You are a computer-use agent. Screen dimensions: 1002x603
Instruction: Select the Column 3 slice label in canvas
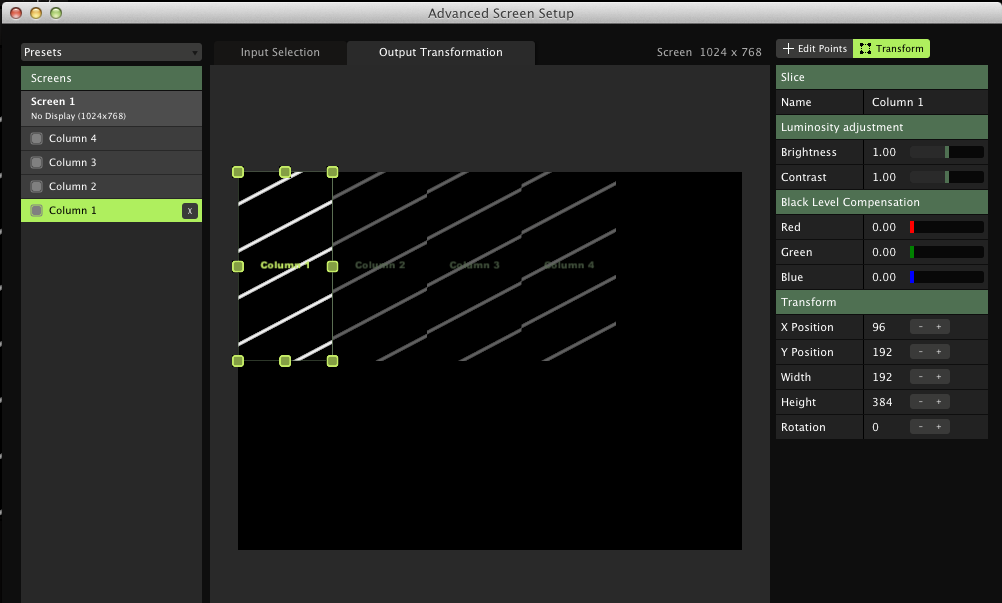[474, 265]
